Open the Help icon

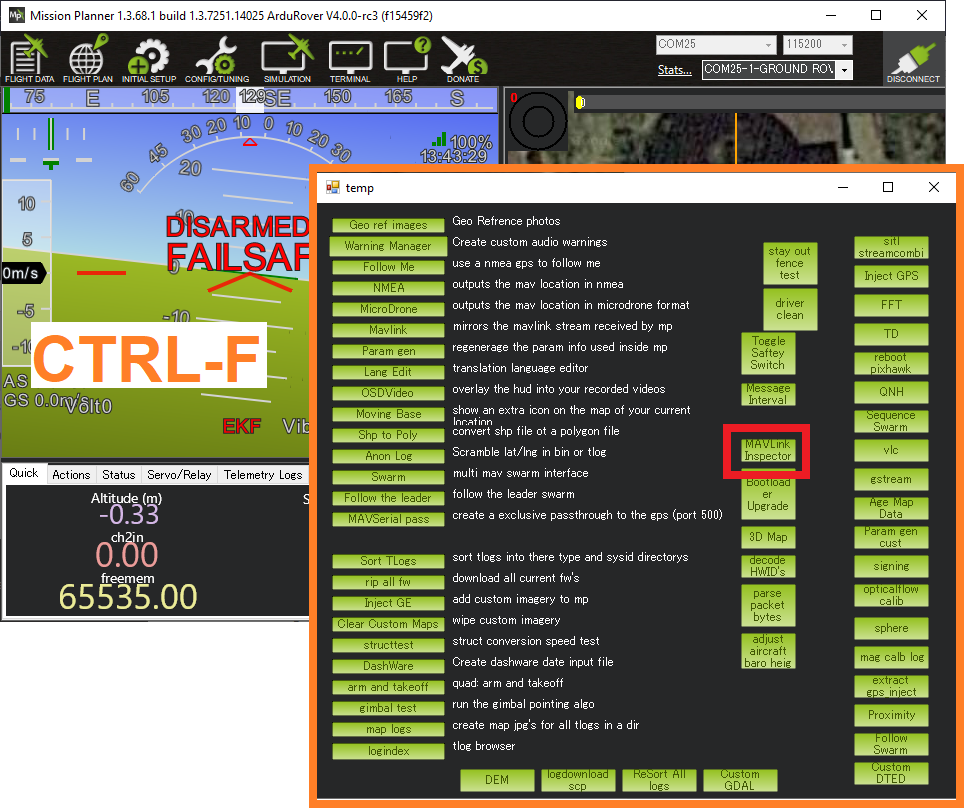coord(407,60)
